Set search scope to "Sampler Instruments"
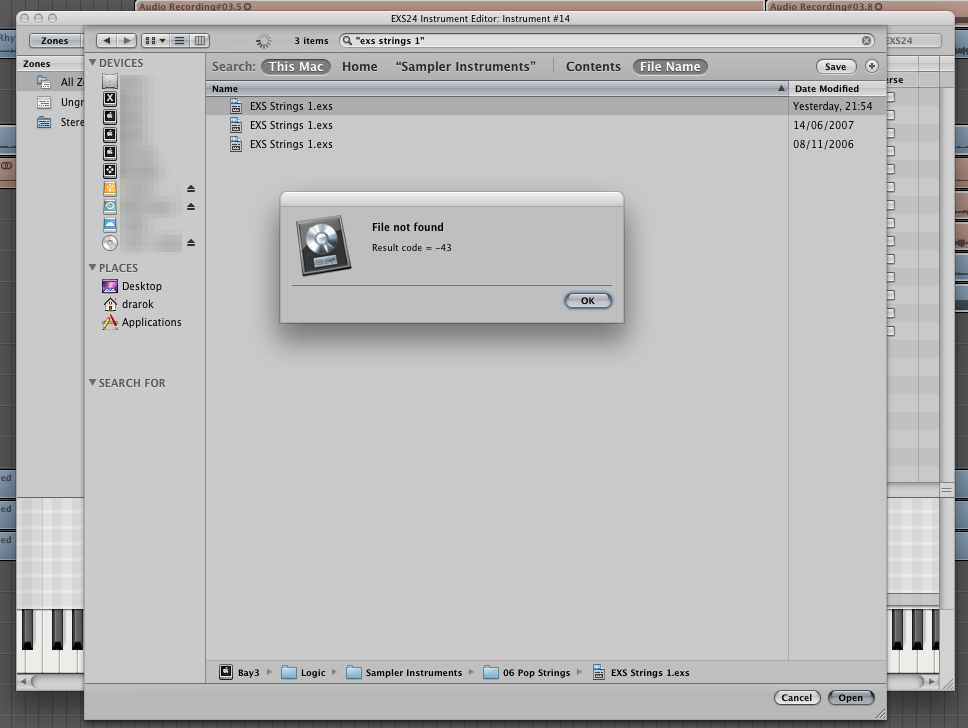 coord(465,67)
